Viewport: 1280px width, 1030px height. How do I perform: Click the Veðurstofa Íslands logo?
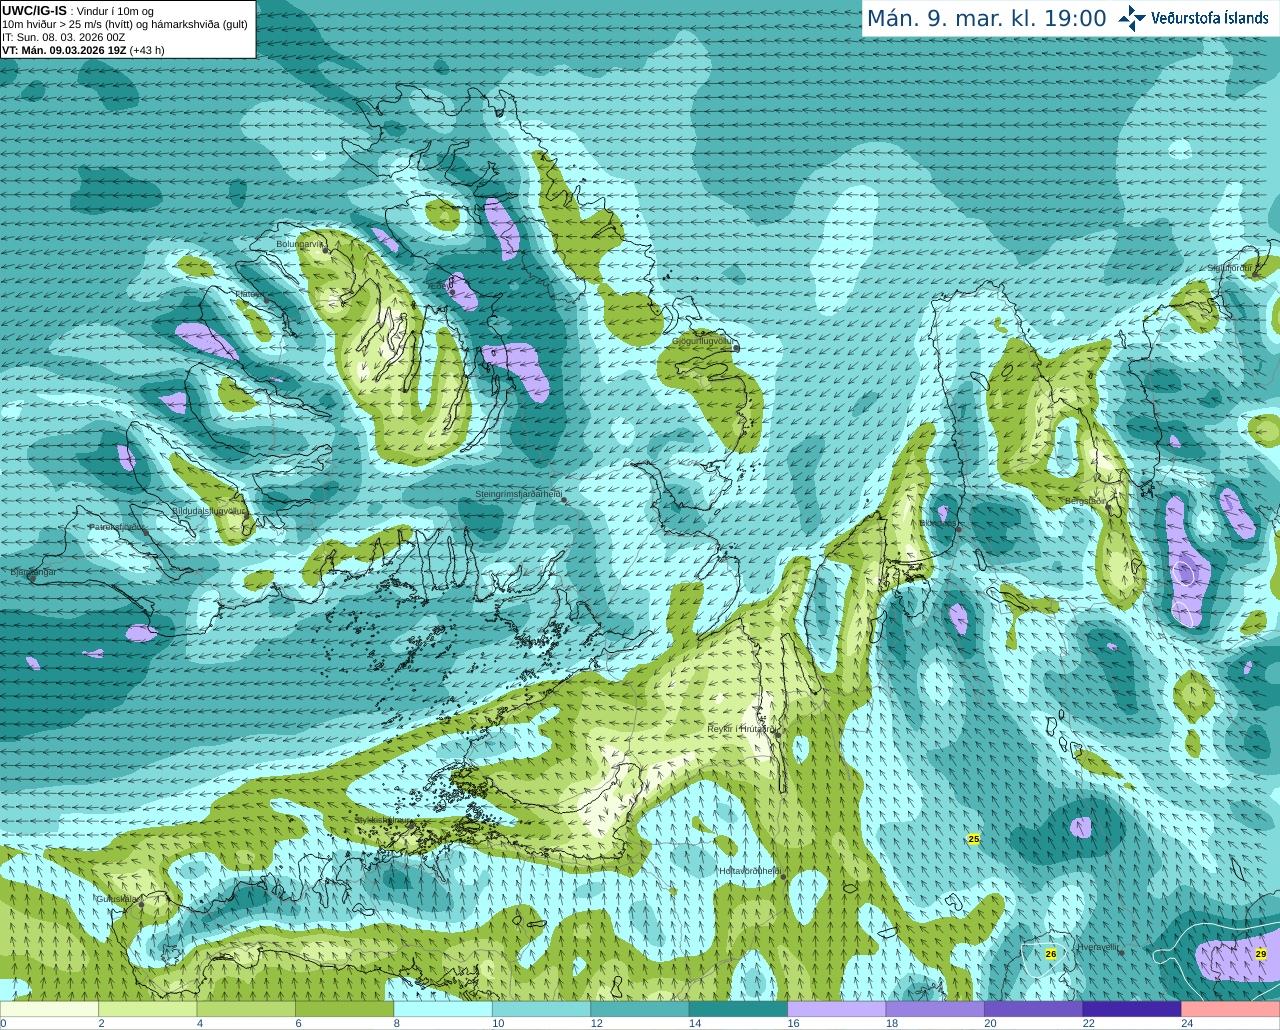(1194, 18)
